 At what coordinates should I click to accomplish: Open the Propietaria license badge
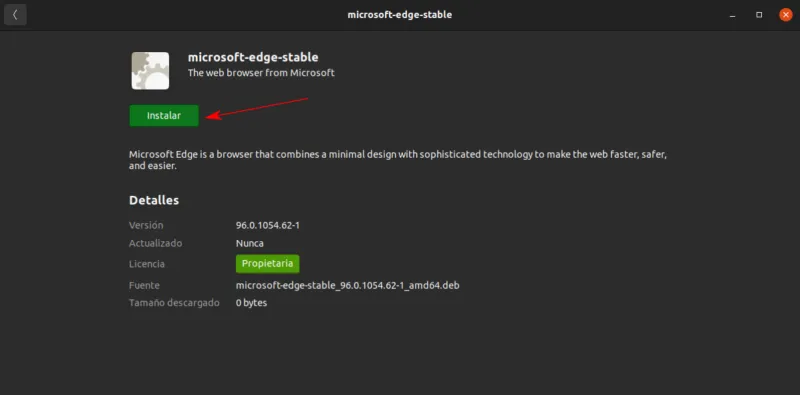267,264
